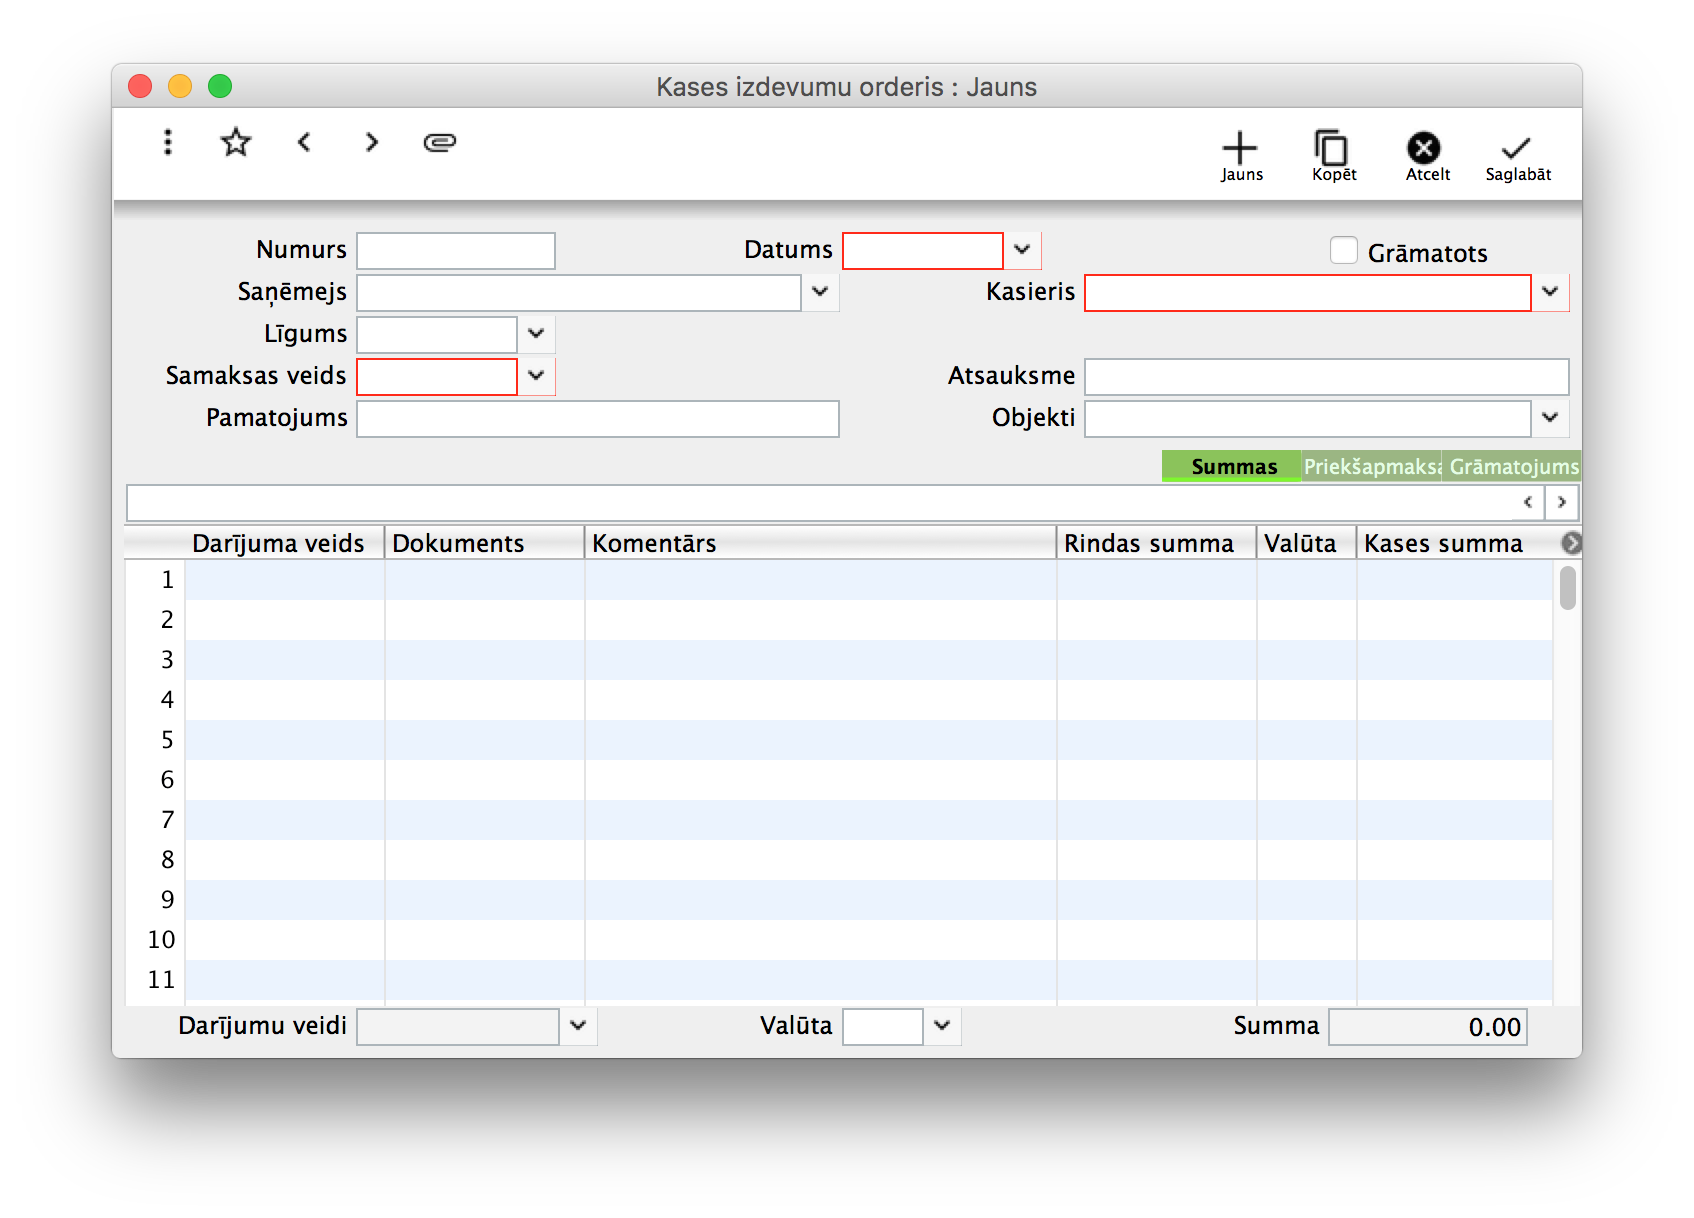Enable the Grāmatots checkbox
Screen dimensions: 1694x1218
[x=1344, y=251]
